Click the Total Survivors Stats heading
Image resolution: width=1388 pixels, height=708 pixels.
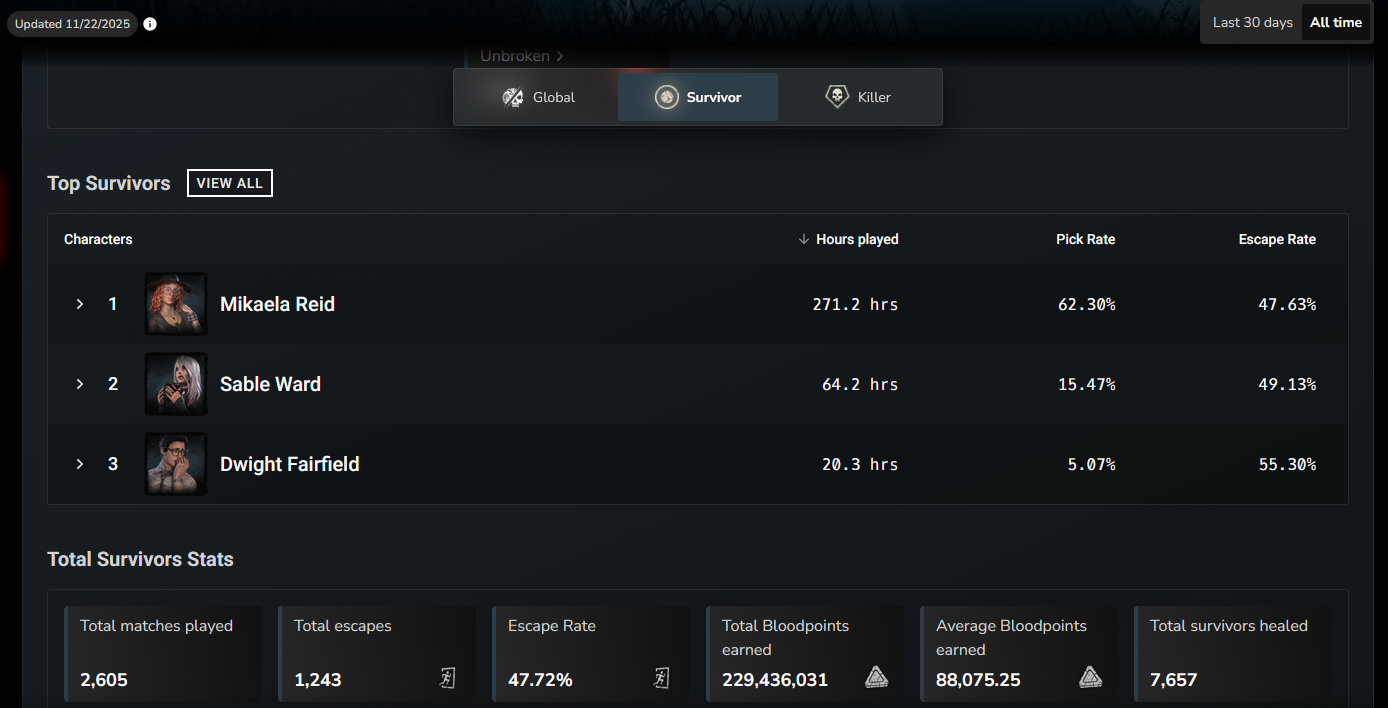click(x=140, y=559)
